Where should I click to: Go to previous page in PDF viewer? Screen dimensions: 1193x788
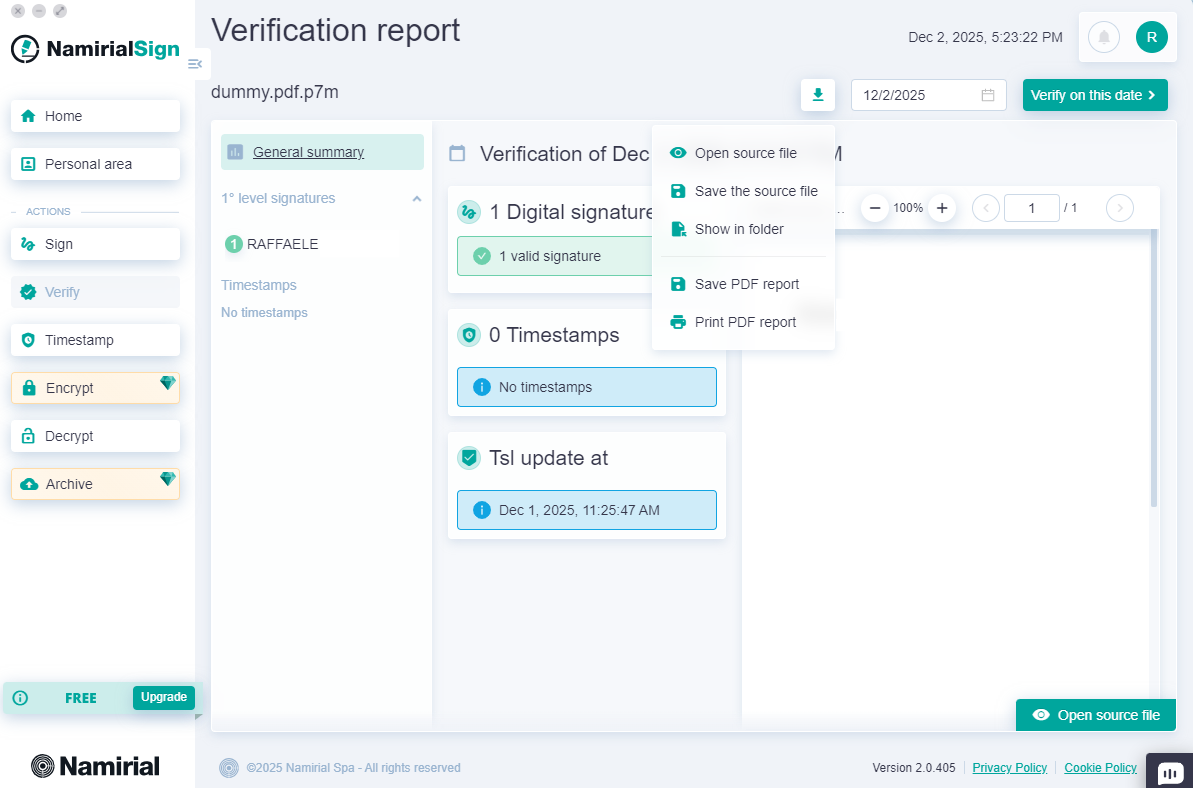click(x=985, y=208)
